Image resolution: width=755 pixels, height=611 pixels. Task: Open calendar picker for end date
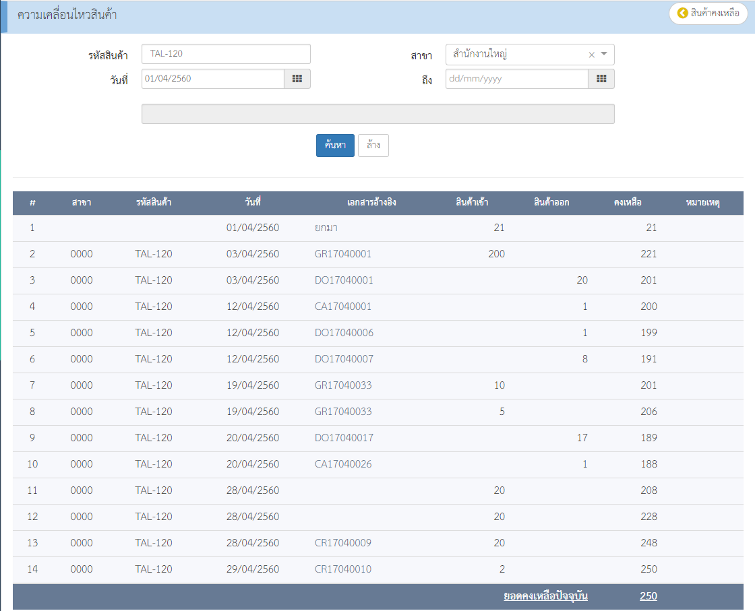tap(601, 79)
